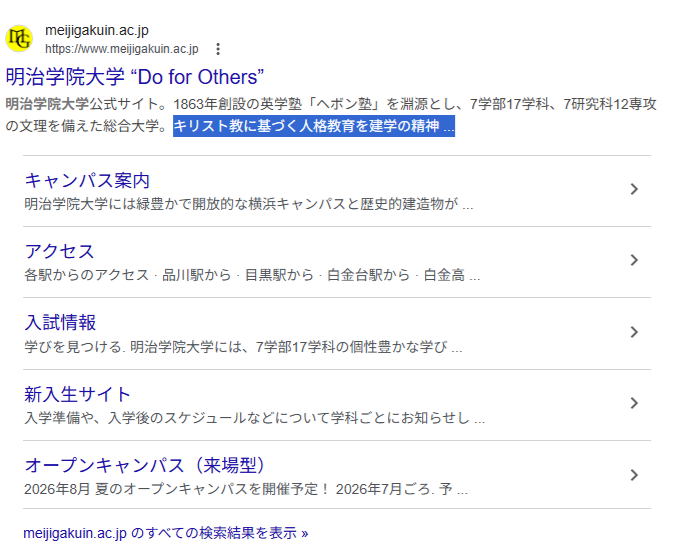Click the arrow chevron on the アクセス row

coord(634,261)
